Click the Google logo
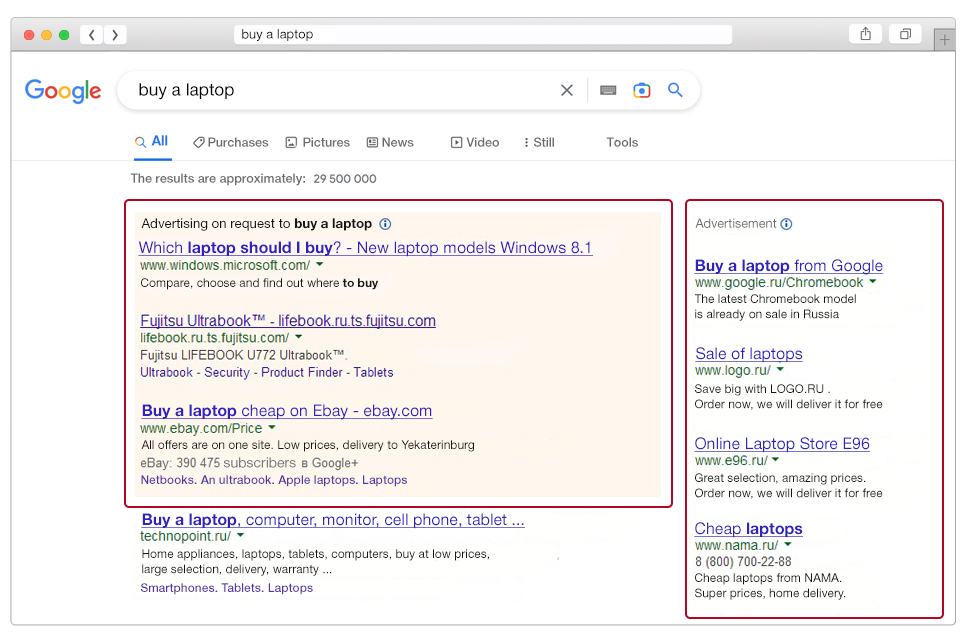 (63, 91)
